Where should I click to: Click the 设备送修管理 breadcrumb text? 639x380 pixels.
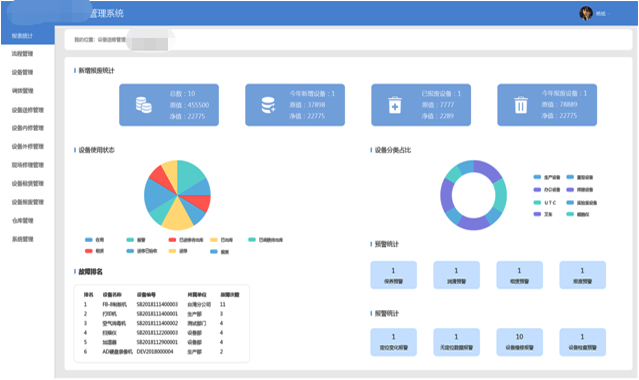[x=112, y=40]
